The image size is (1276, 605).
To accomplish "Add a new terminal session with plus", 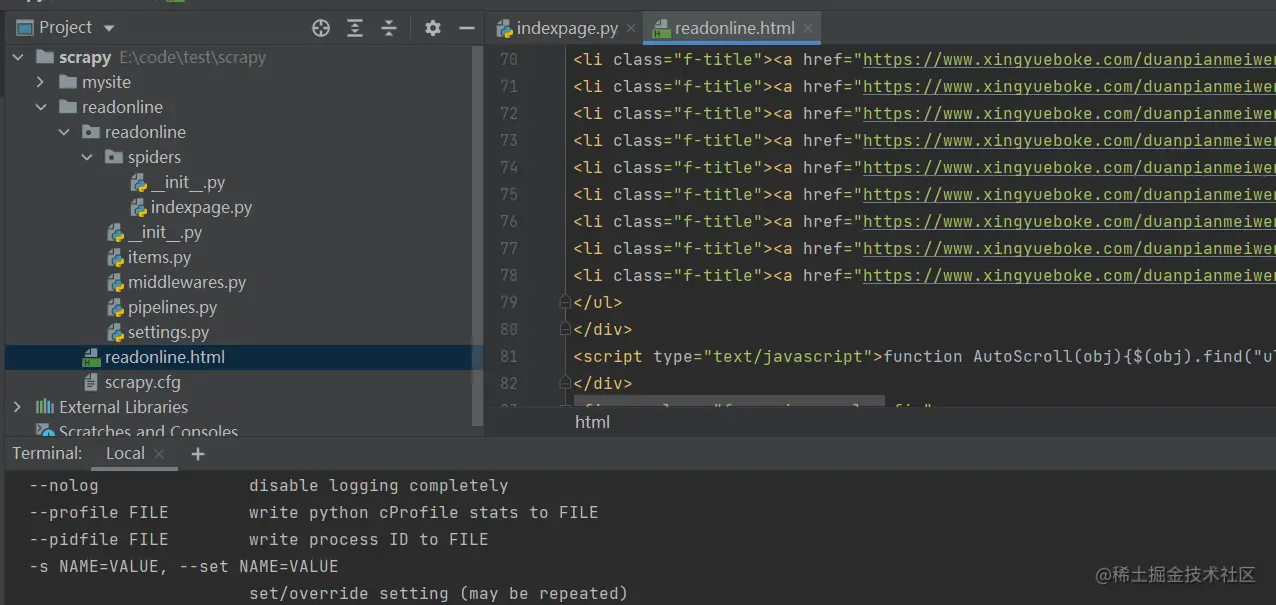I will tap(197, 454).
